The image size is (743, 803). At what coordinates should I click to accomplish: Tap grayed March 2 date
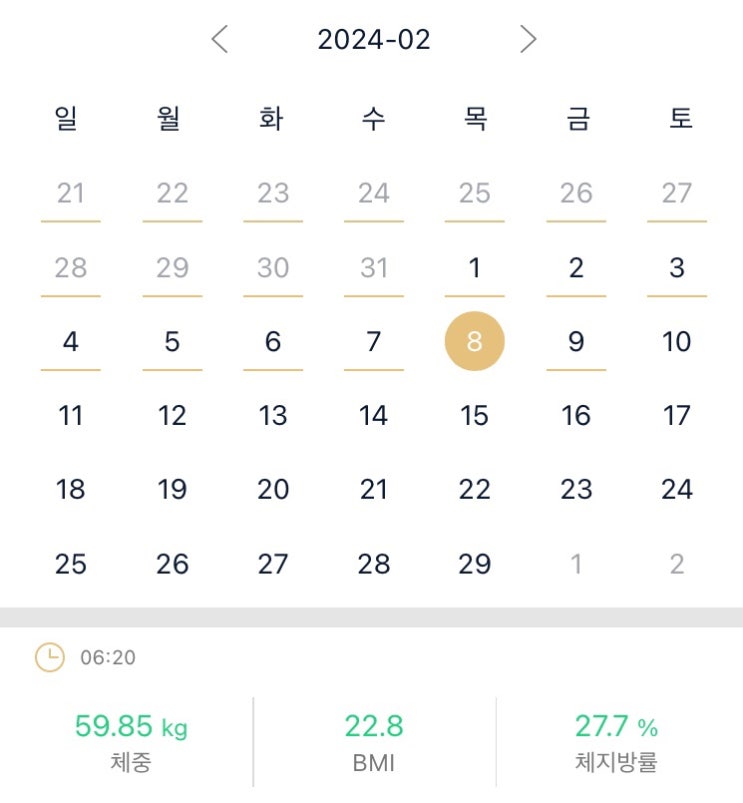(x=677, y=564)
